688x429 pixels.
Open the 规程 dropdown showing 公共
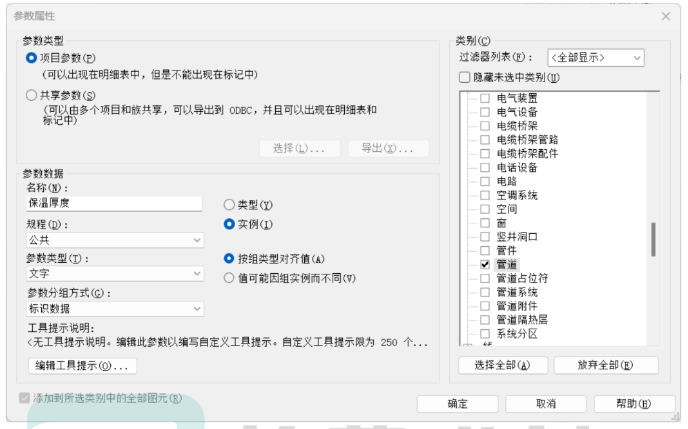point(115,240)
